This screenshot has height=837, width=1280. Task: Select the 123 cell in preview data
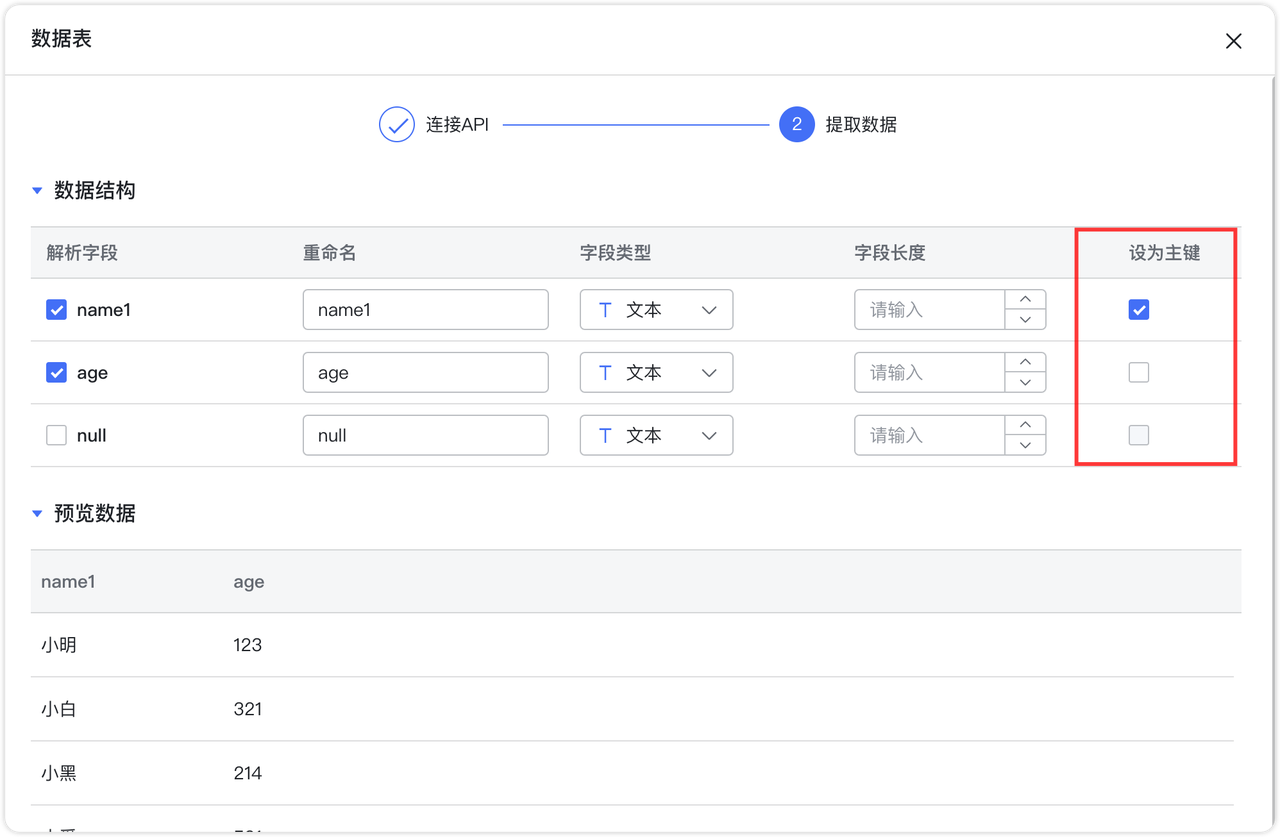tap(247, 645)
